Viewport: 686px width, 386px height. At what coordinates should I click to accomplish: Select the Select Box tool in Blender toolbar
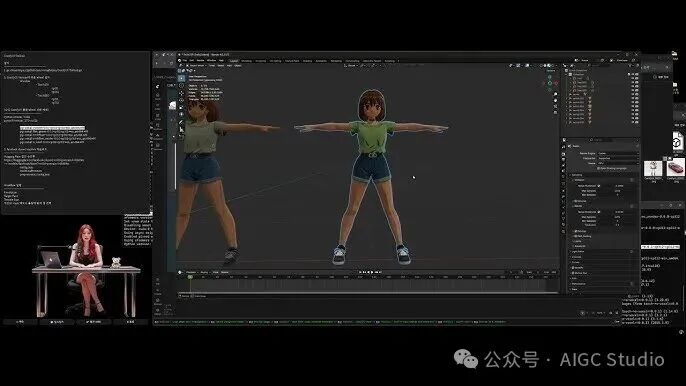coord(181,78)
